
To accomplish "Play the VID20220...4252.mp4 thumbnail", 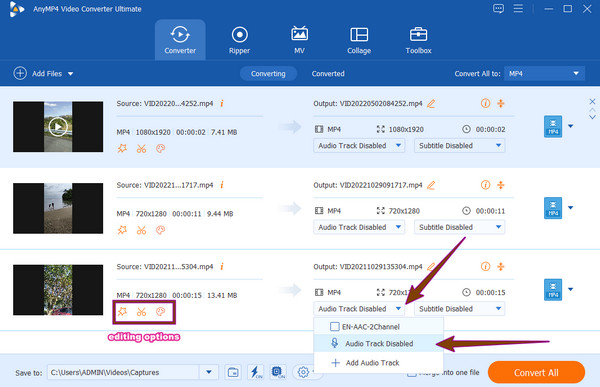I will [58, 127].
